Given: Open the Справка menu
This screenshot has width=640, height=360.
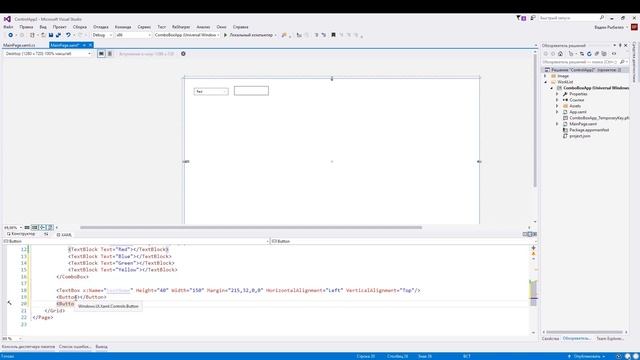Looking at the screenshot, I should tap(240, 27).
